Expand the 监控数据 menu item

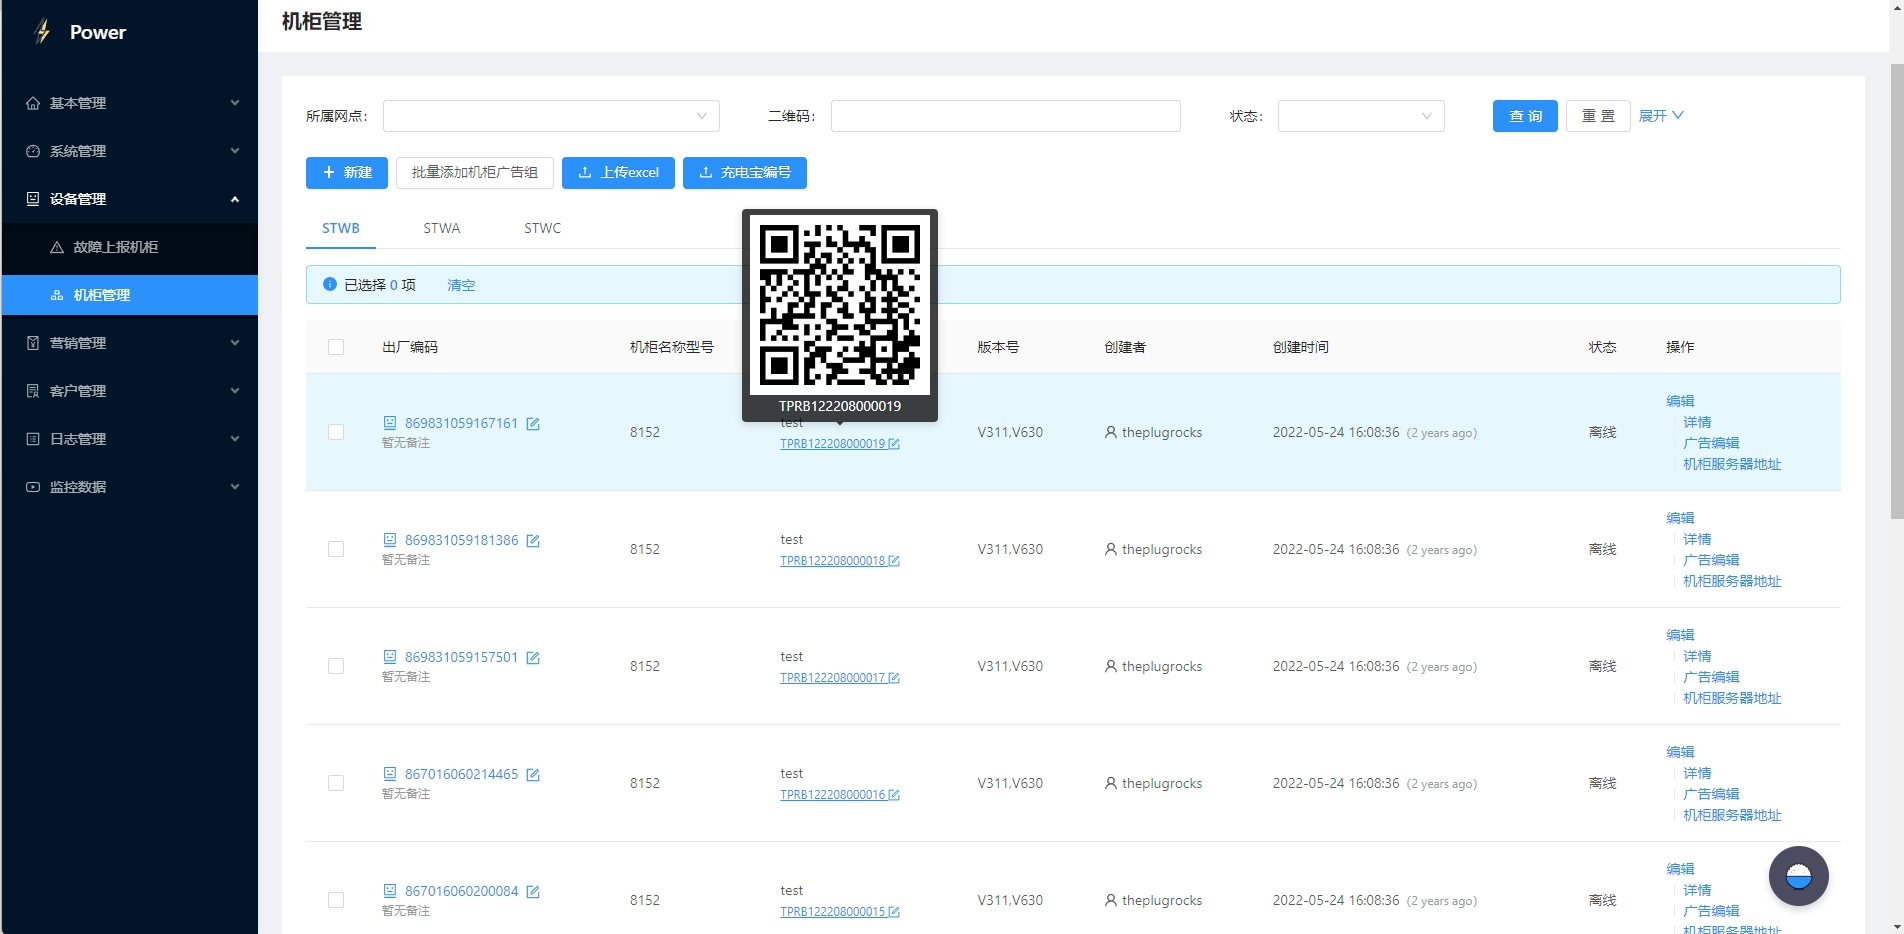click(x=130, y=487)
